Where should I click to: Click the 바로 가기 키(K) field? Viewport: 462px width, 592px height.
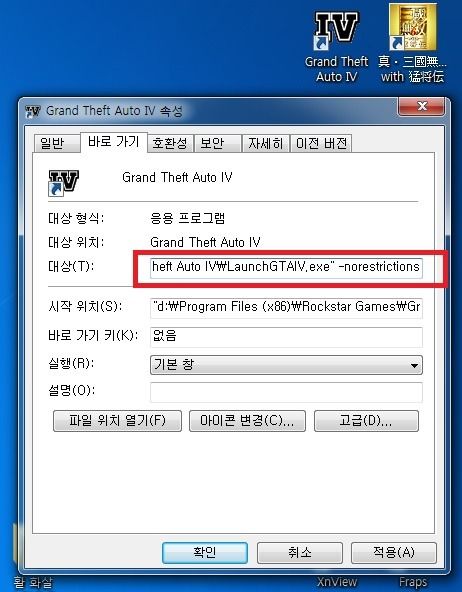pyautogui.click(x=286, y=336)
